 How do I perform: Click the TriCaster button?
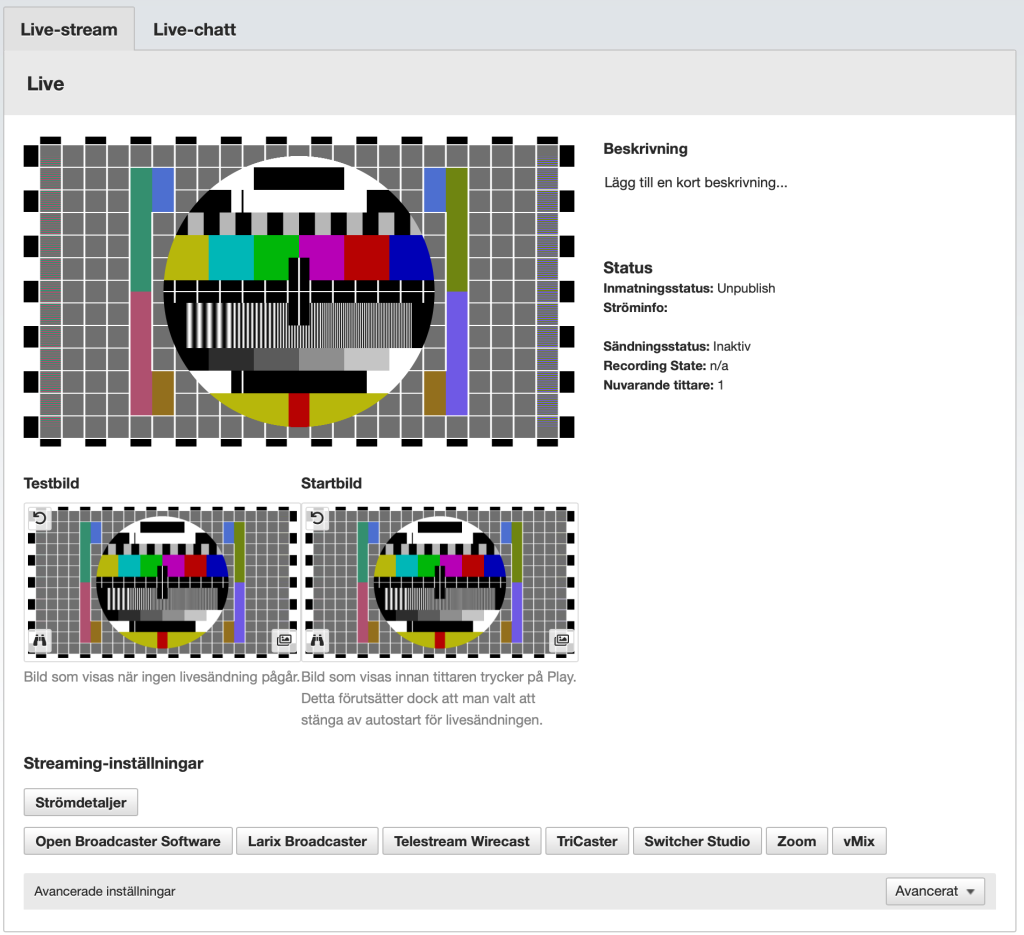pyautogui.click(x=587, y=841)
